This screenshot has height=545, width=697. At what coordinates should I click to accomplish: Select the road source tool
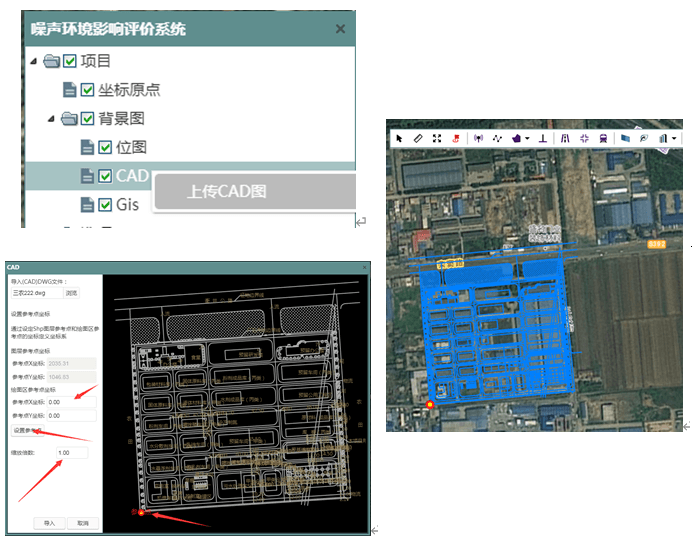click(565, 138)
